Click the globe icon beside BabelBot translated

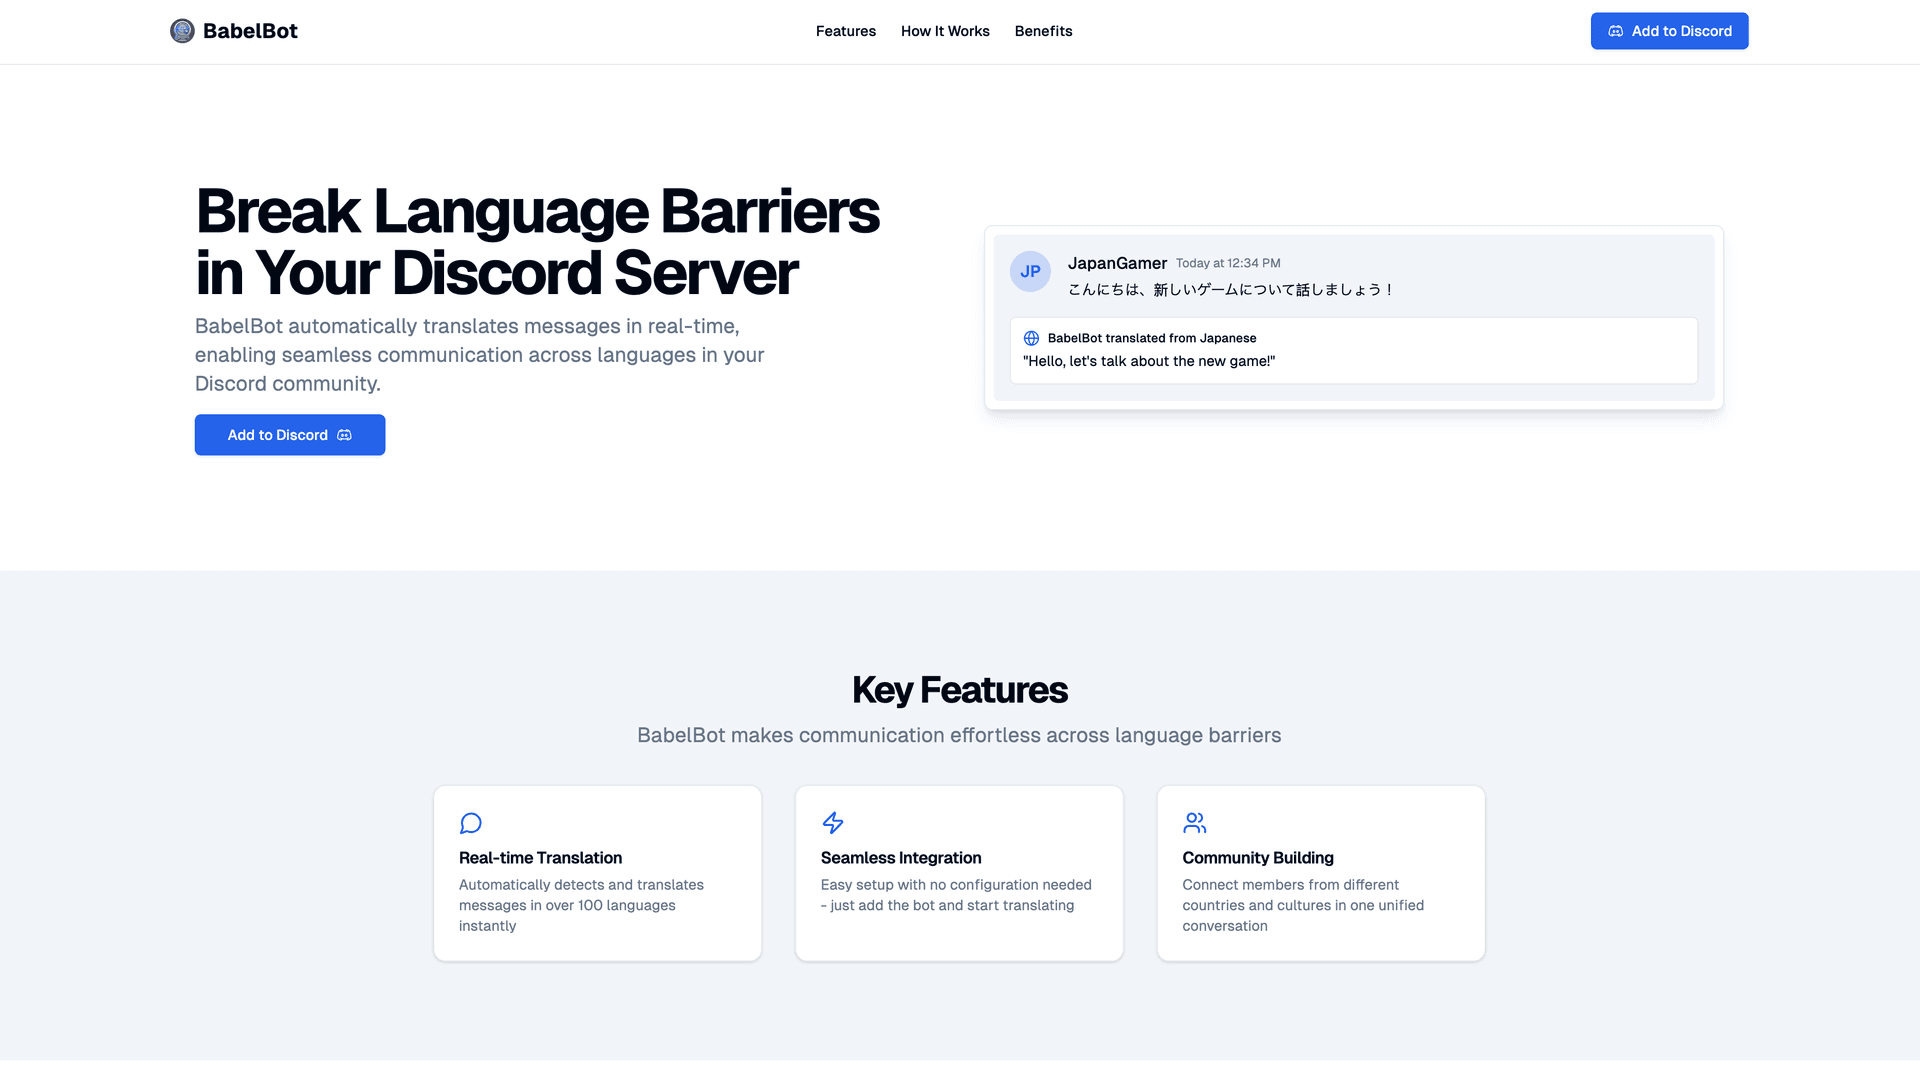[1031, 338]
